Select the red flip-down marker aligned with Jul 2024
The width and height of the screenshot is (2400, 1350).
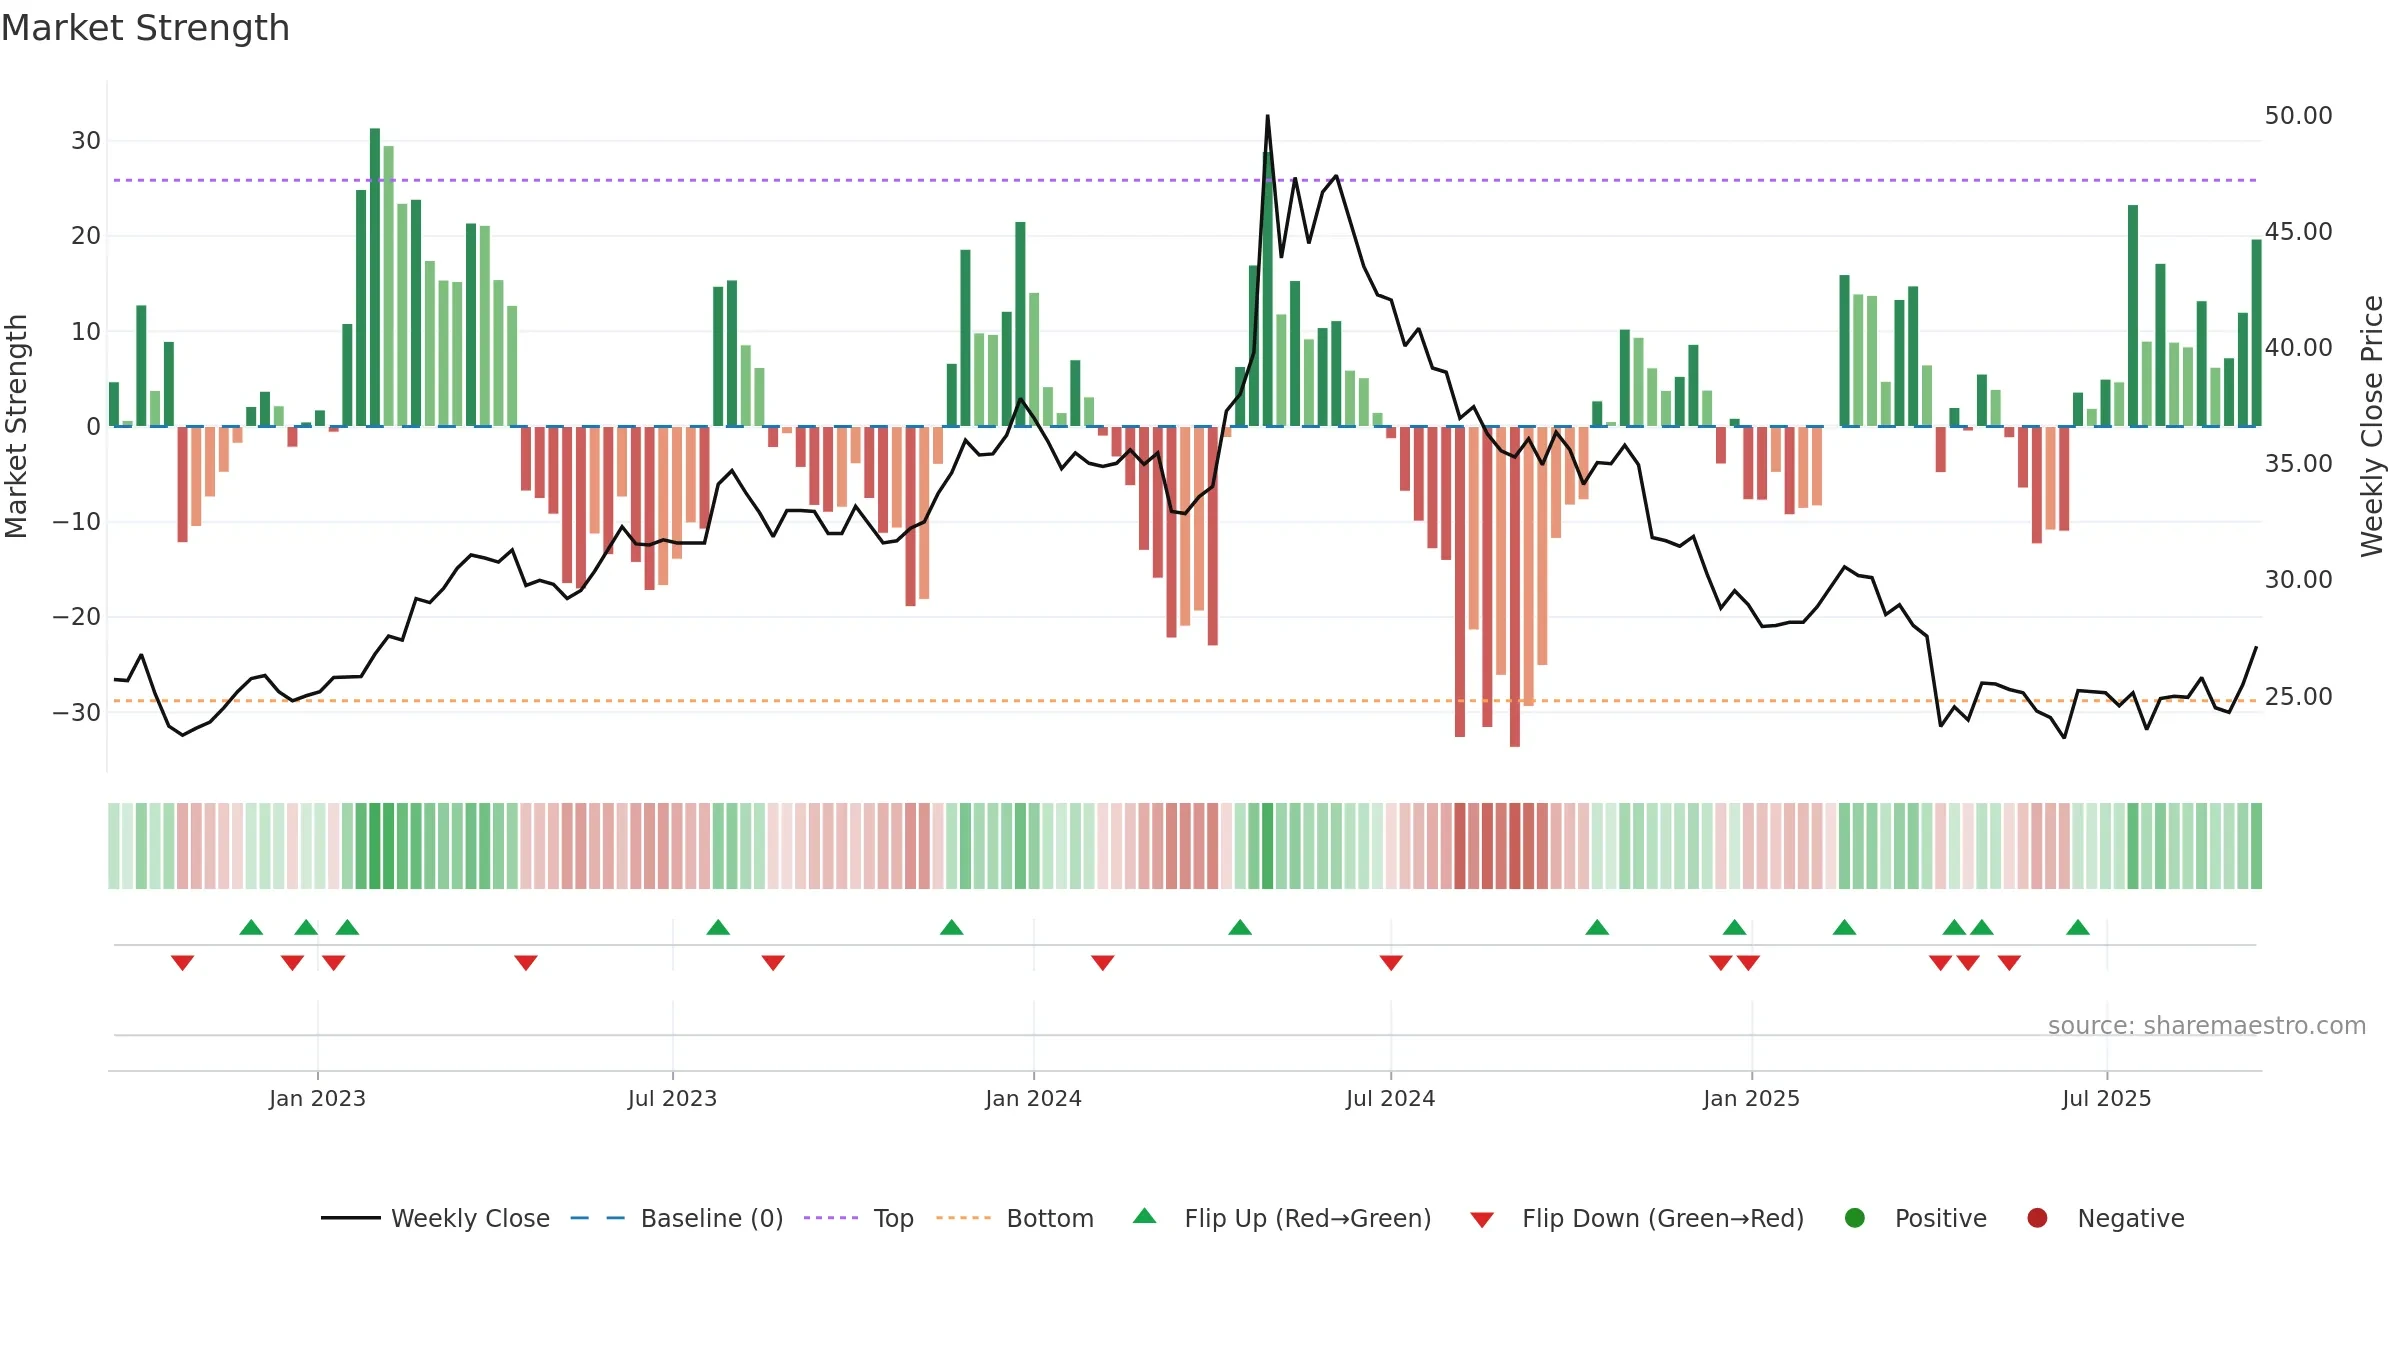[x=1391, y=963]
